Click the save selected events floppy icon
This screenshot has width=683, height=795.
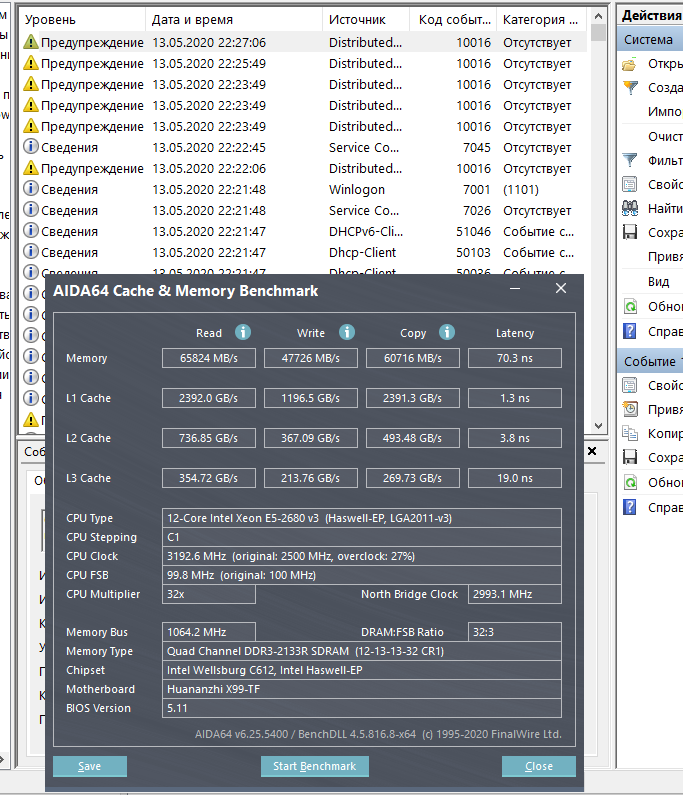point(630,457)
